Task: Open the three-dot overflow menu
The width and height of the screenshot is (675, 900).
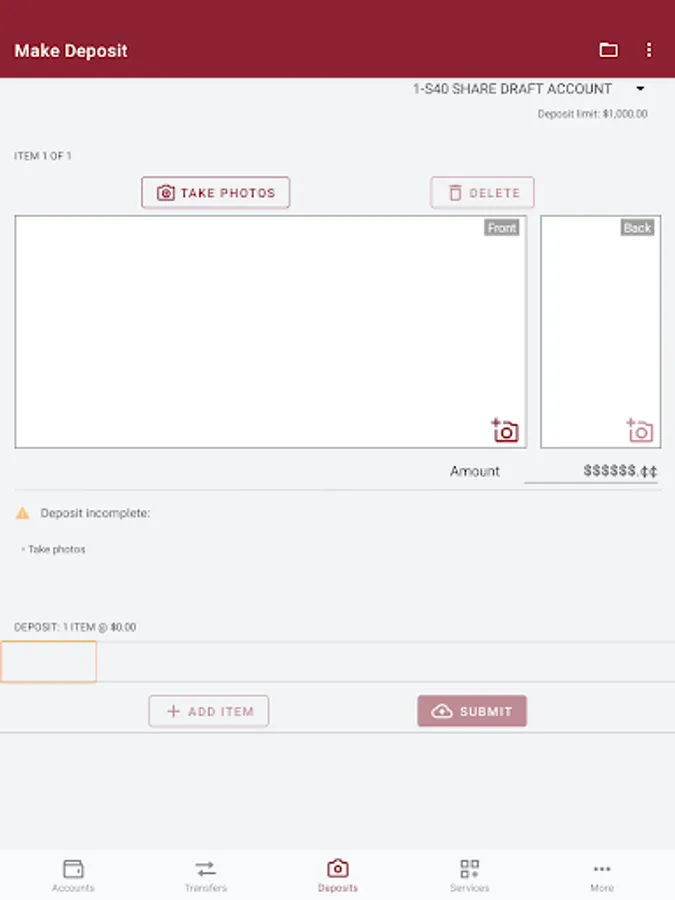Action: coord(649,50)
